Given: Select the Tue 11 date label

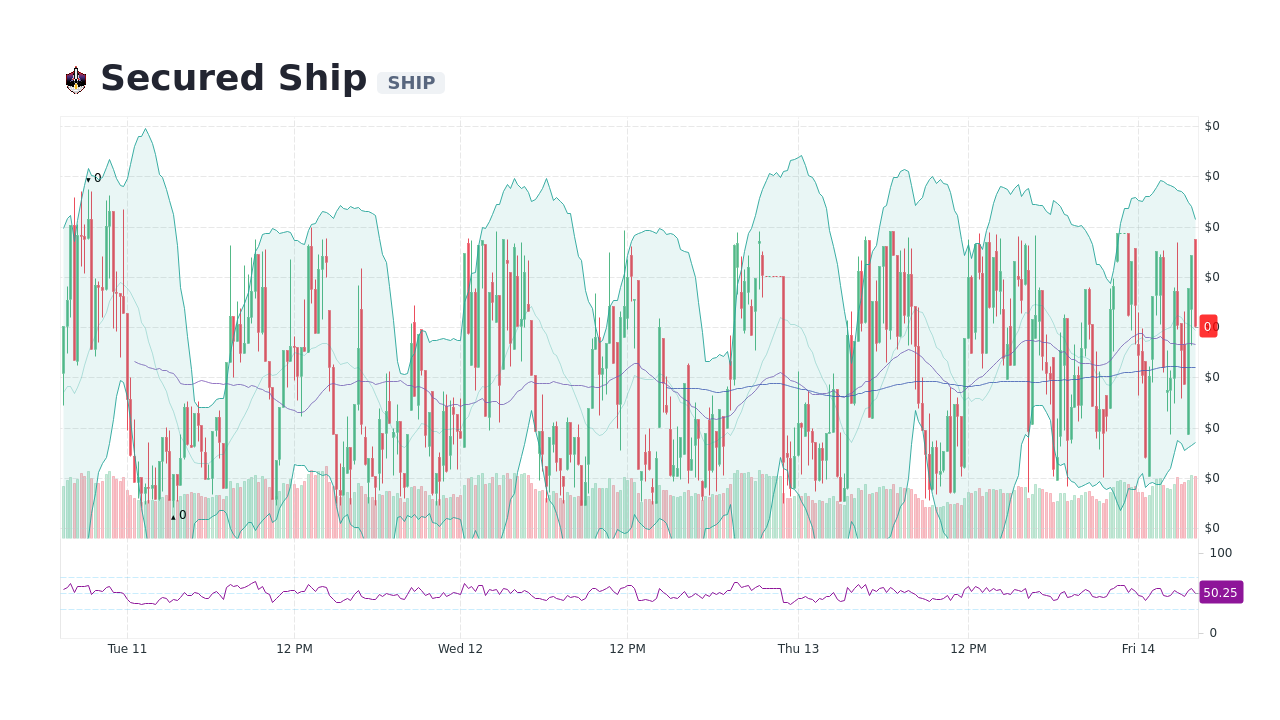Looking at the screenshot, I should (x=127, y=648).
